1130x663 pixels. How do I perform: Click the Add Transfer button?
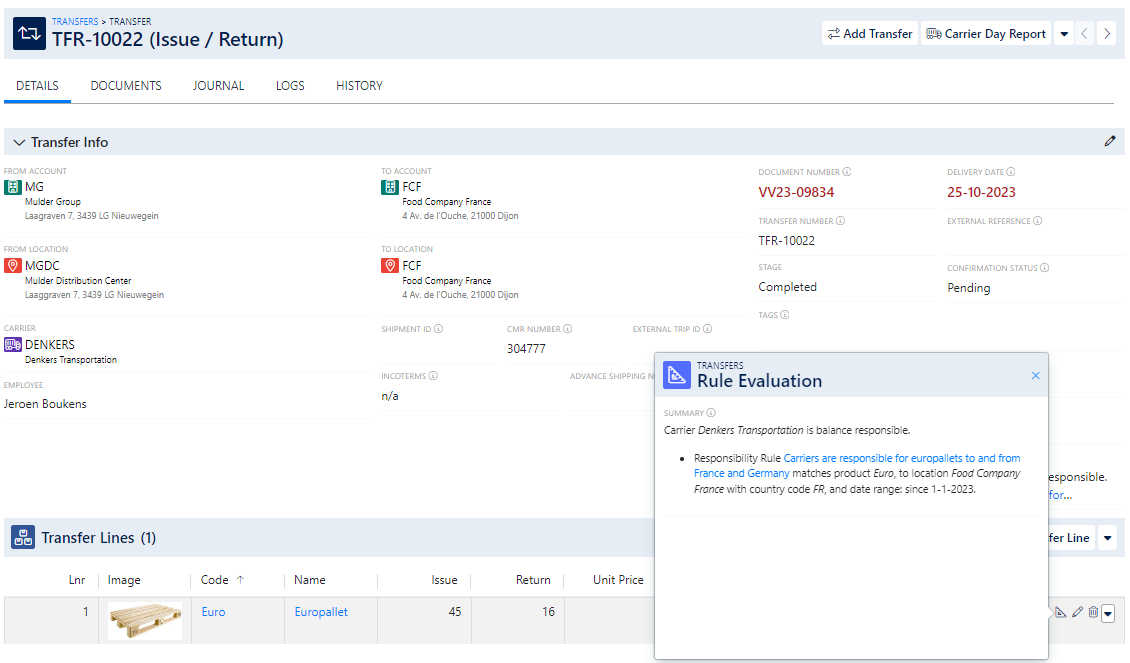(x=870, y=33)
